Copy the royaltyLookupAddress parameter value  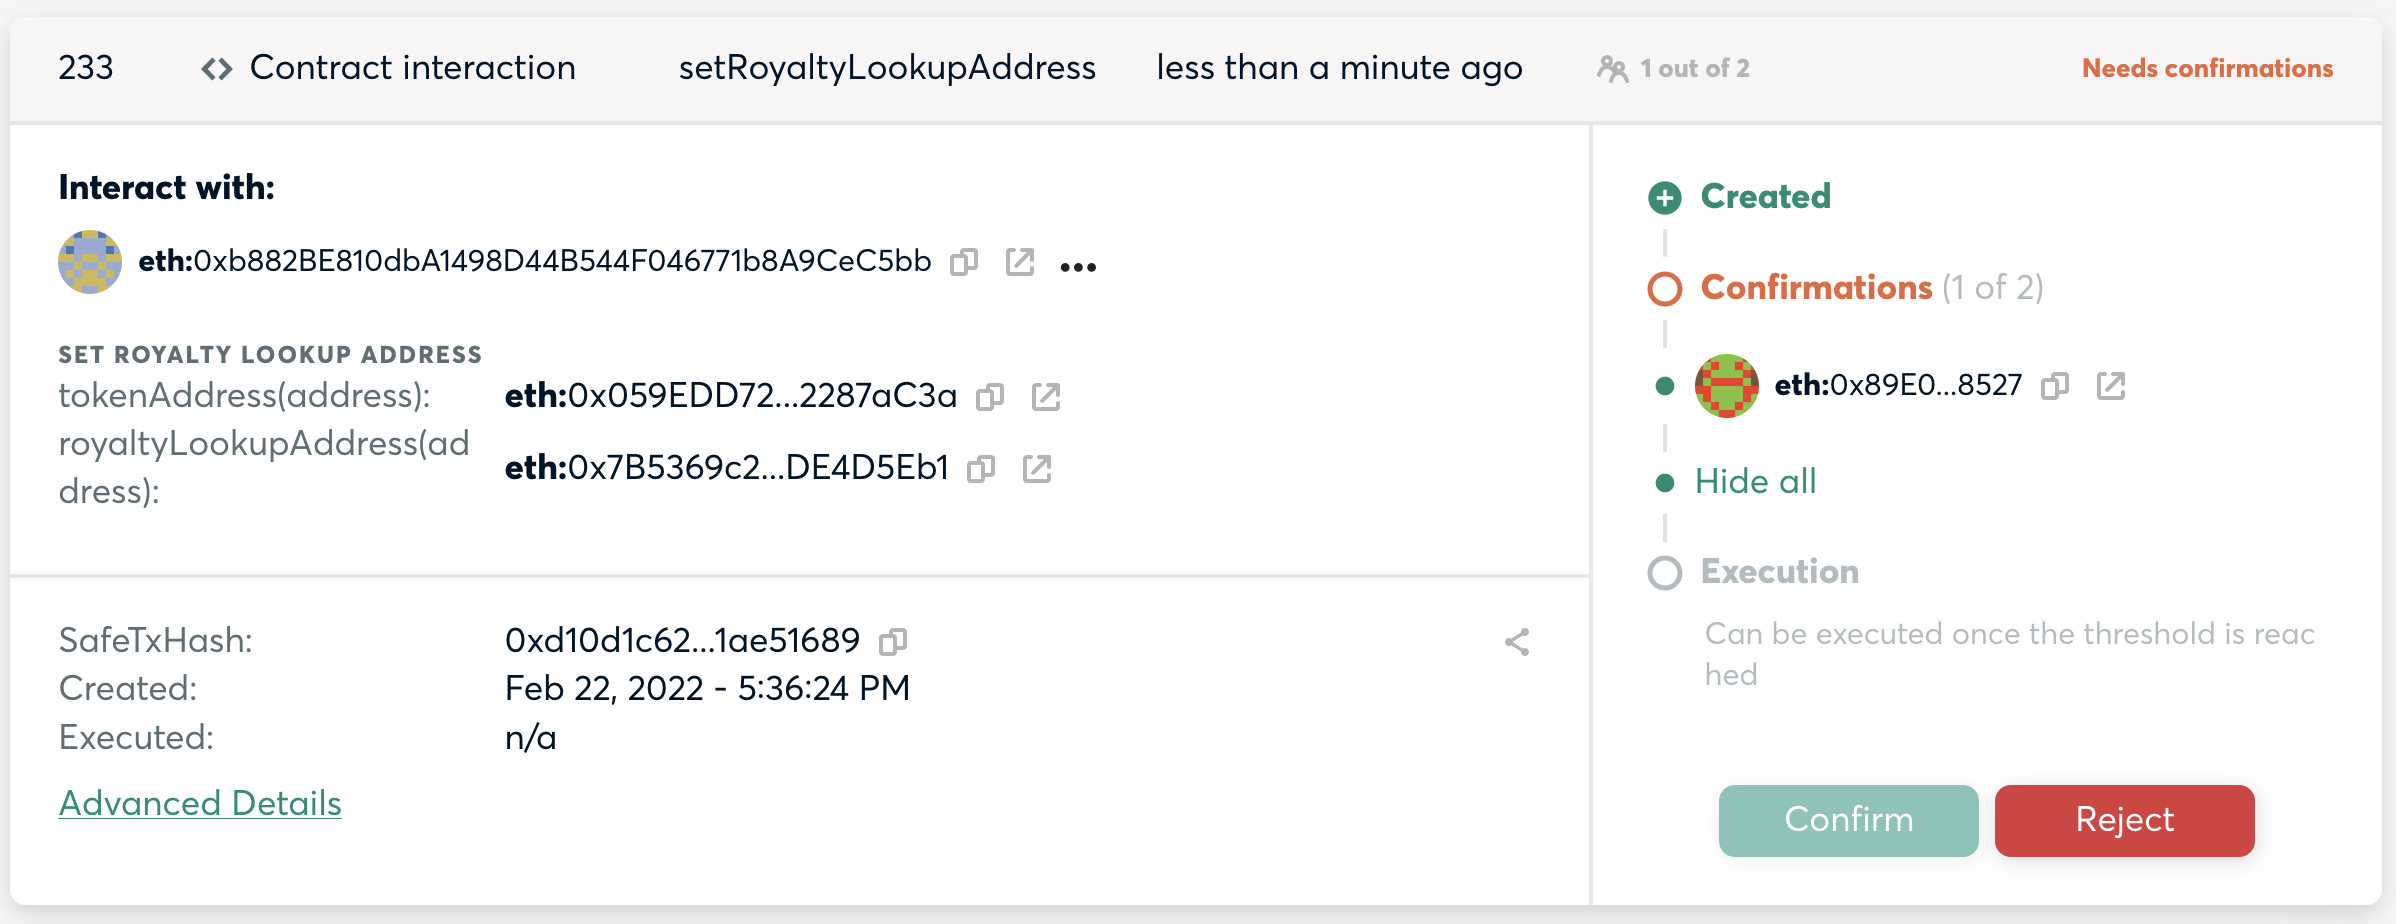pyautogui.click(x=981, y=468)
